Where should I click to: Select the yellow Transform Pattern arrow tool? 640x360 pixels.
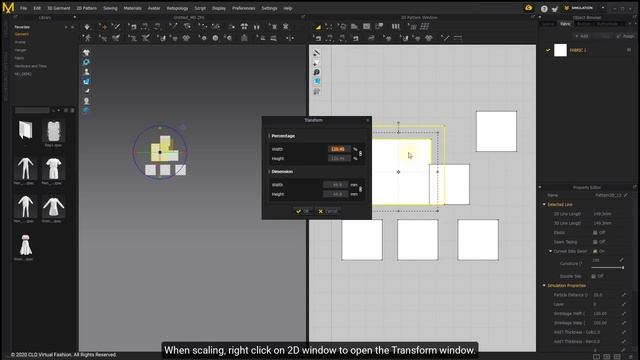click(317, 27)
